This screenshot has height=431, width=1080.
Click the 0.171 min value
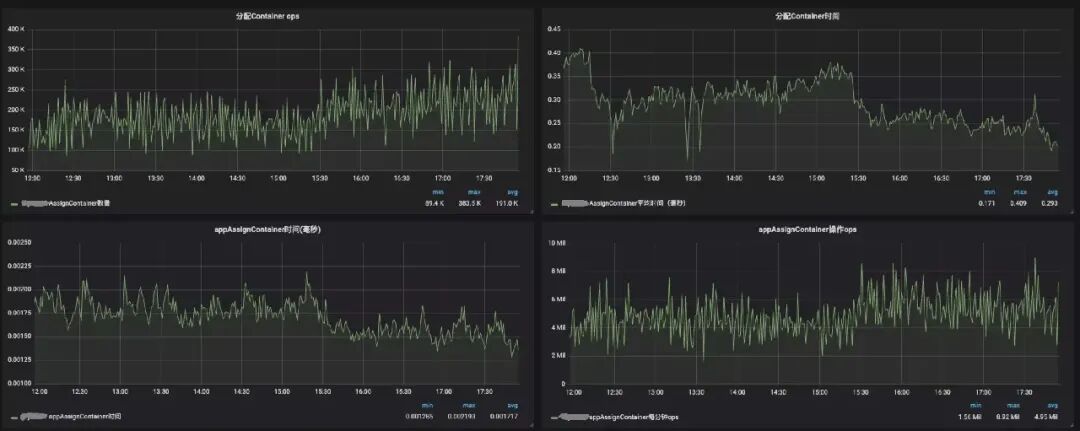(988, 203)
